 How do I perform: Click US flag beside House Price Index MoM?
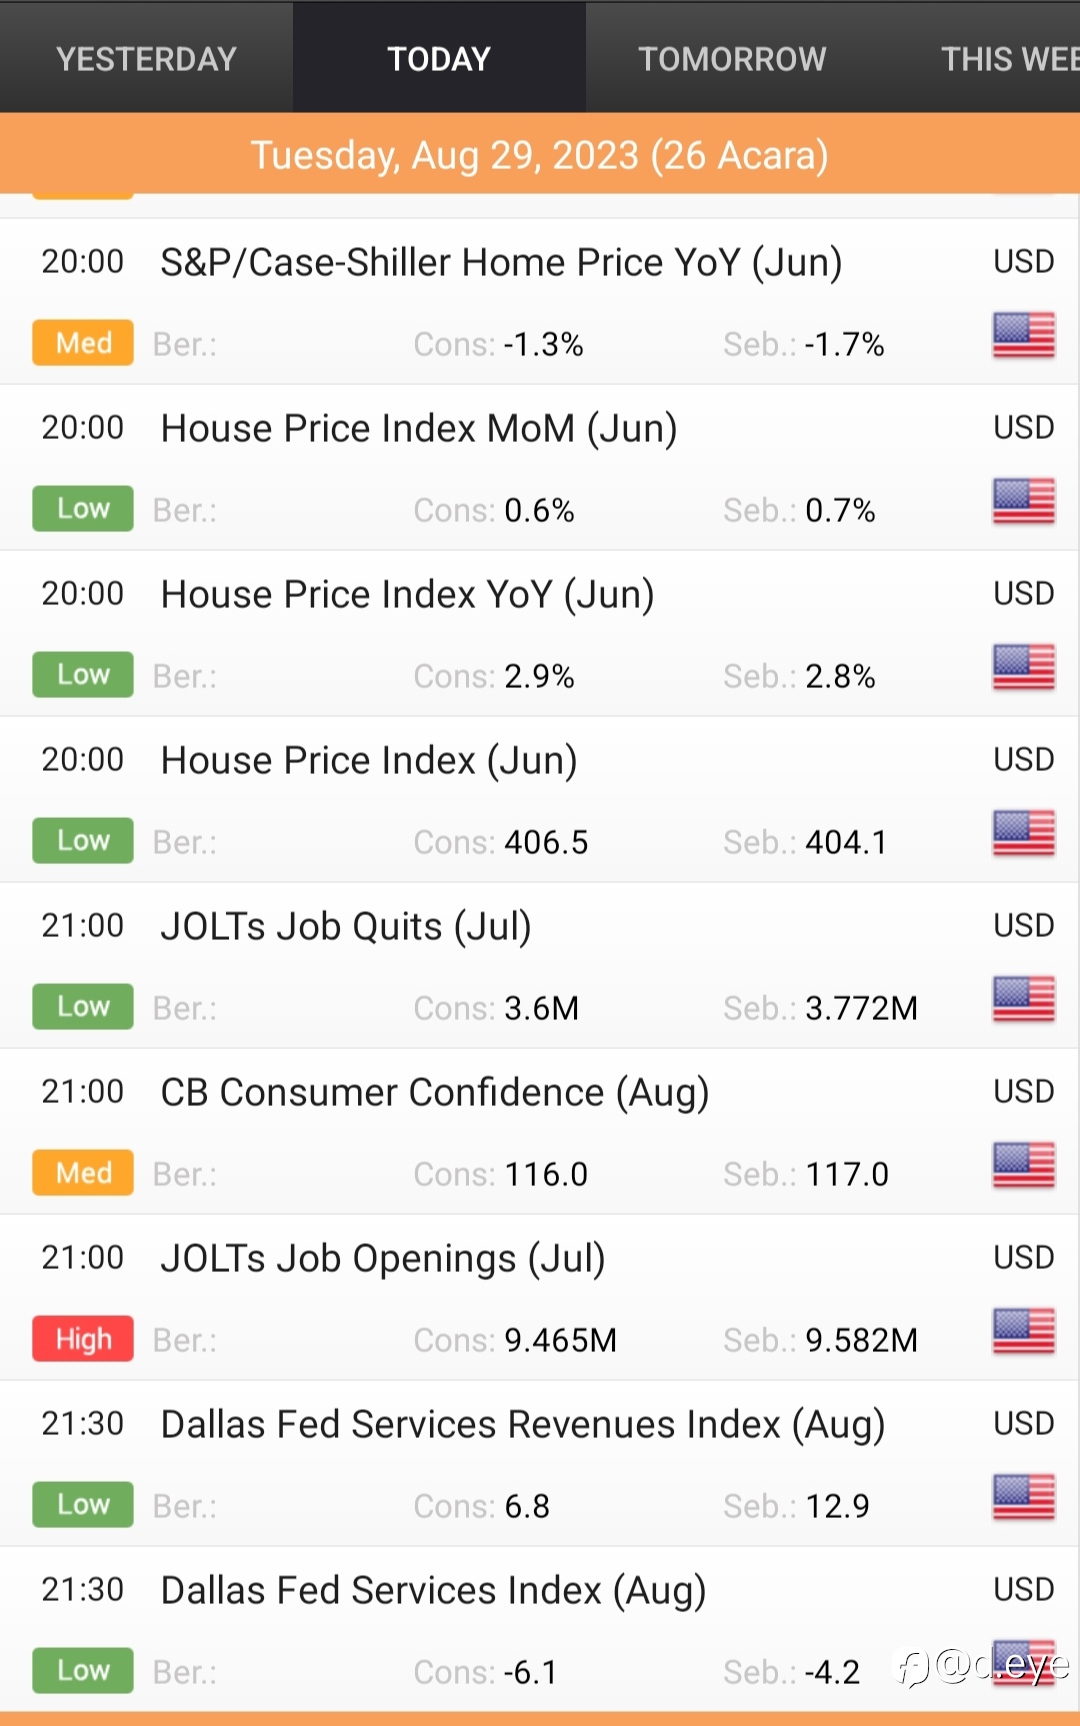click(x=1023, y=502)
